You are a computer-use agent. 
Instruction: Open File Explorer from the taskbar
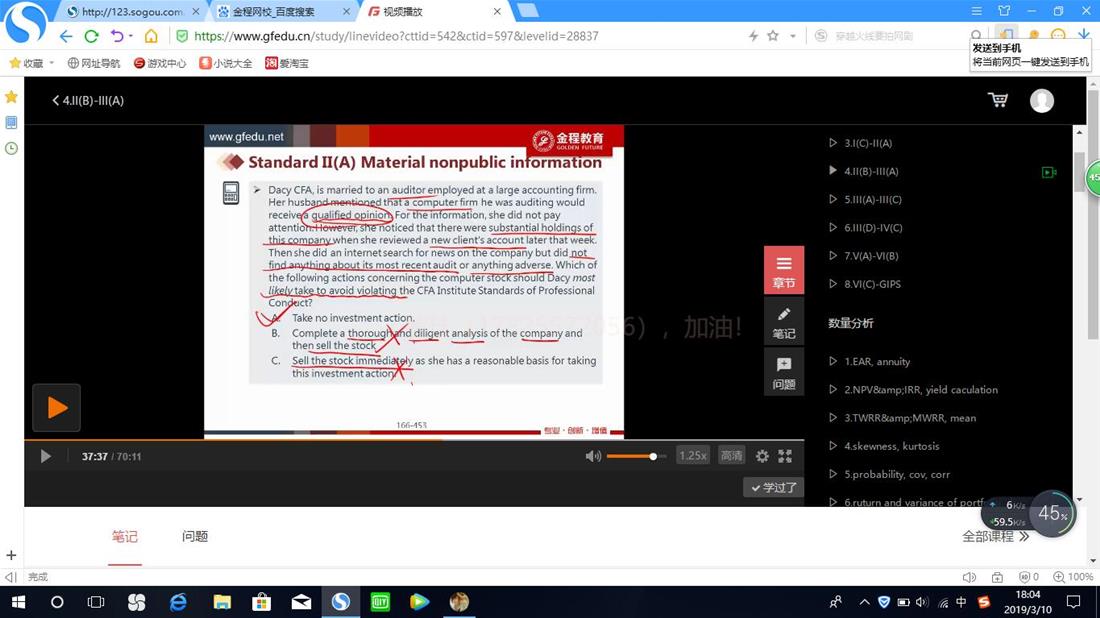(222, 602)
